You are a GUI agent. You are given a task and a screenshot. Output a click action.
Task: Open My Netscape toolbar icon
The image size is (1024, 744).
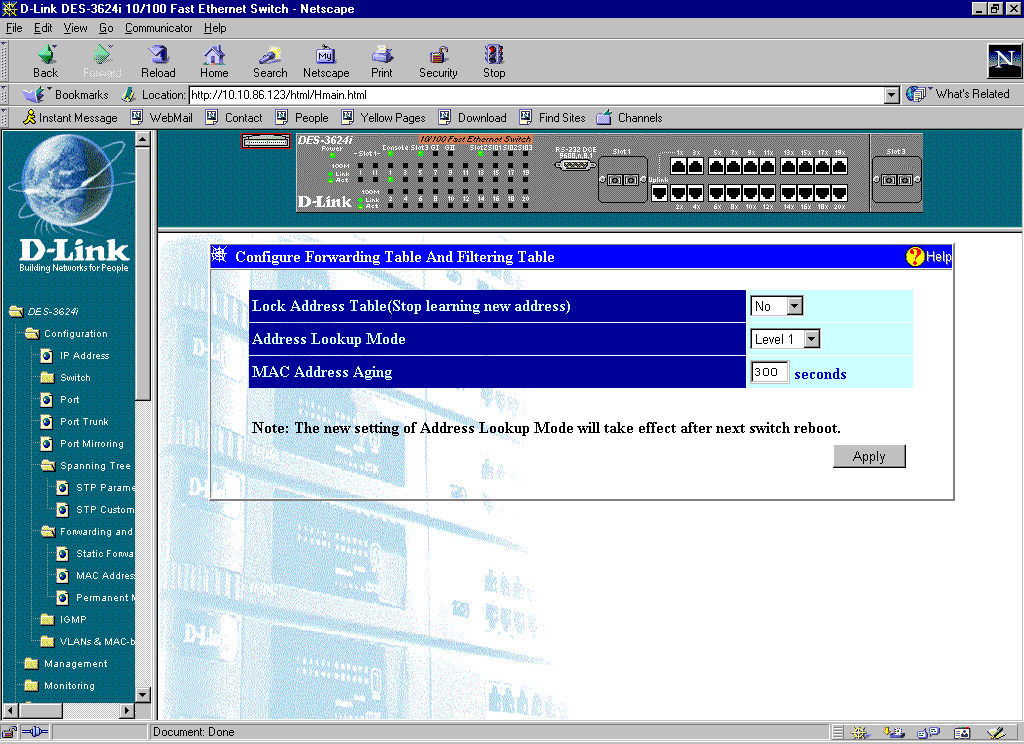[x=326, y=56]
